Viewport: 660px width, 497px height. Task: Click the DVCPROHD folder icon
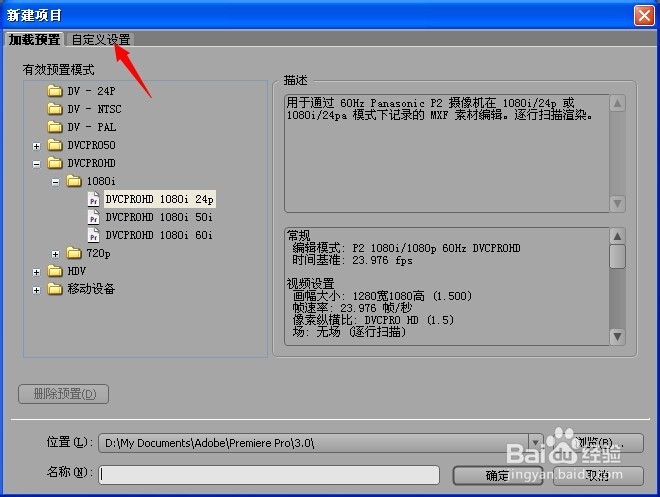pyautogui.click(x=55, y=163)
